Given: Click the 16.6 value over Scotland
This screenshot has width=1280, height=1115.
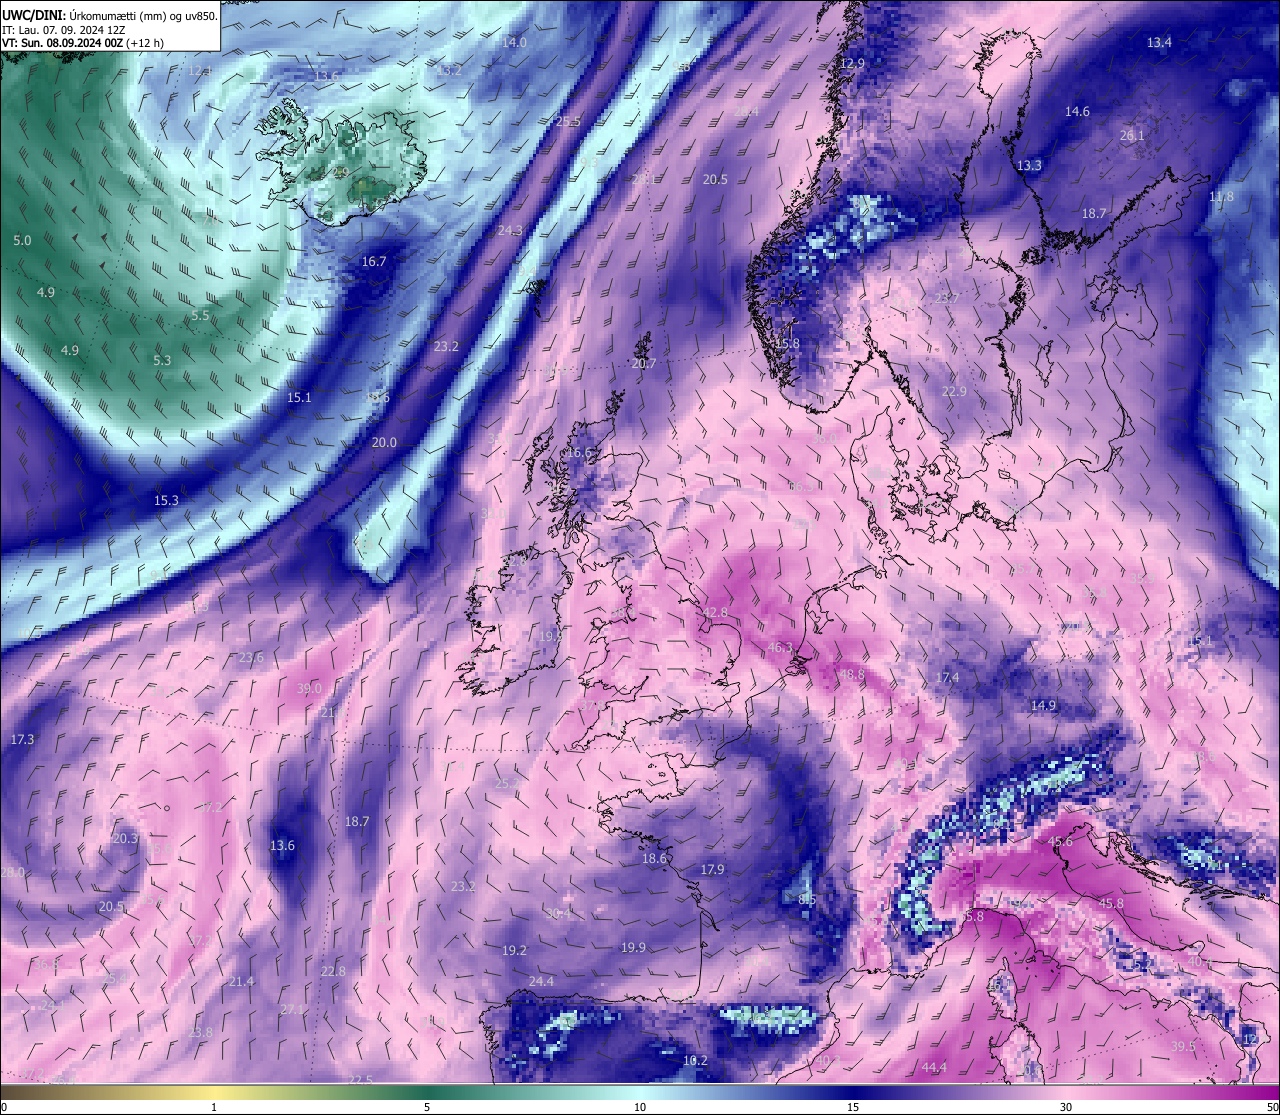Looking at the screenshot, I should point(580,453).
